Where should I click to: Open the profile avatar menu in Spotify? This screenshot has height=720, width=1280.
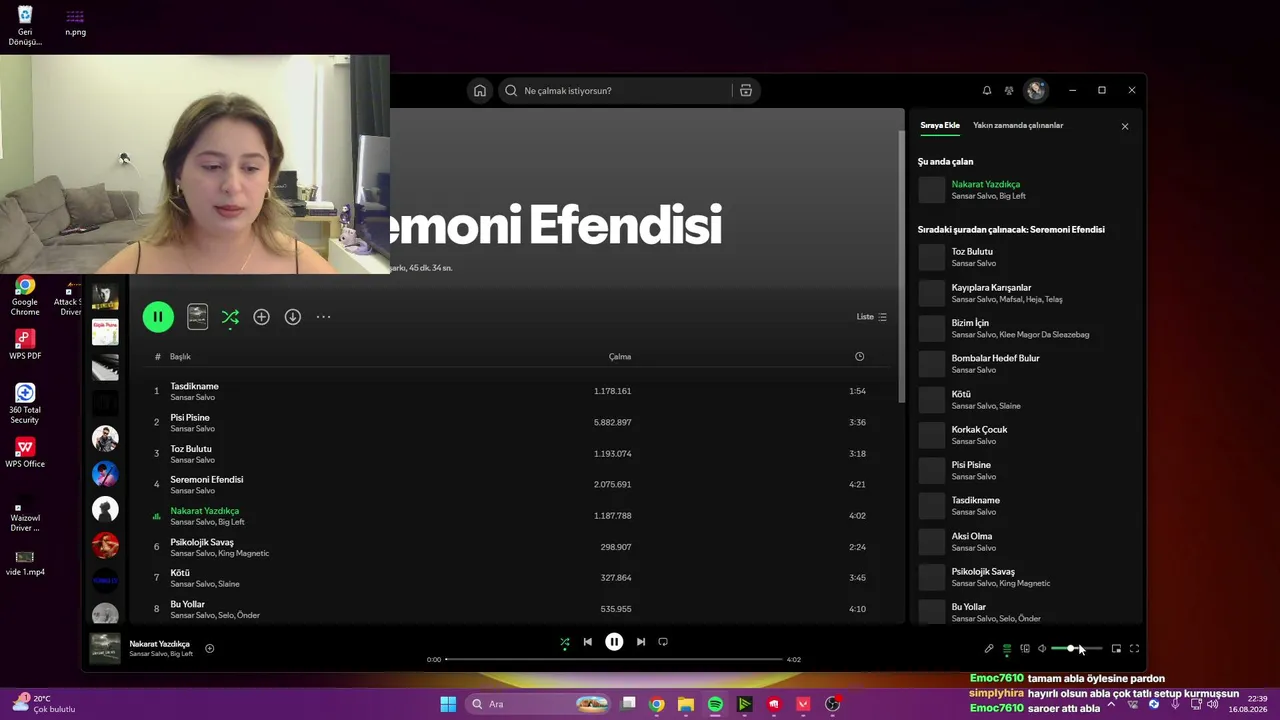click(1036, 91)
